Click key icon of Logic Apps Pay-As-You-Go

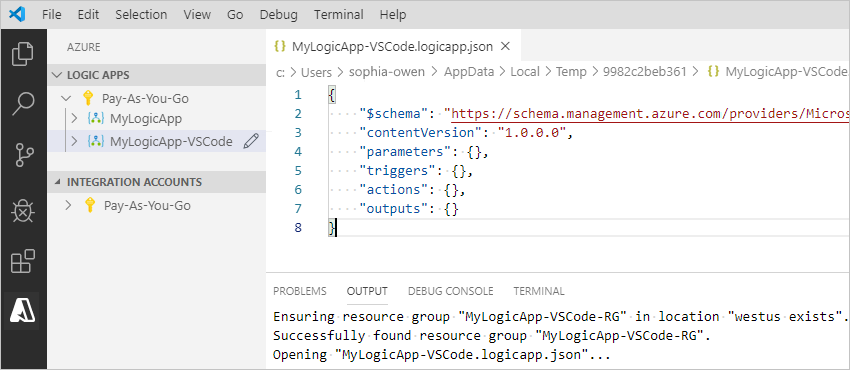[87, 99]
